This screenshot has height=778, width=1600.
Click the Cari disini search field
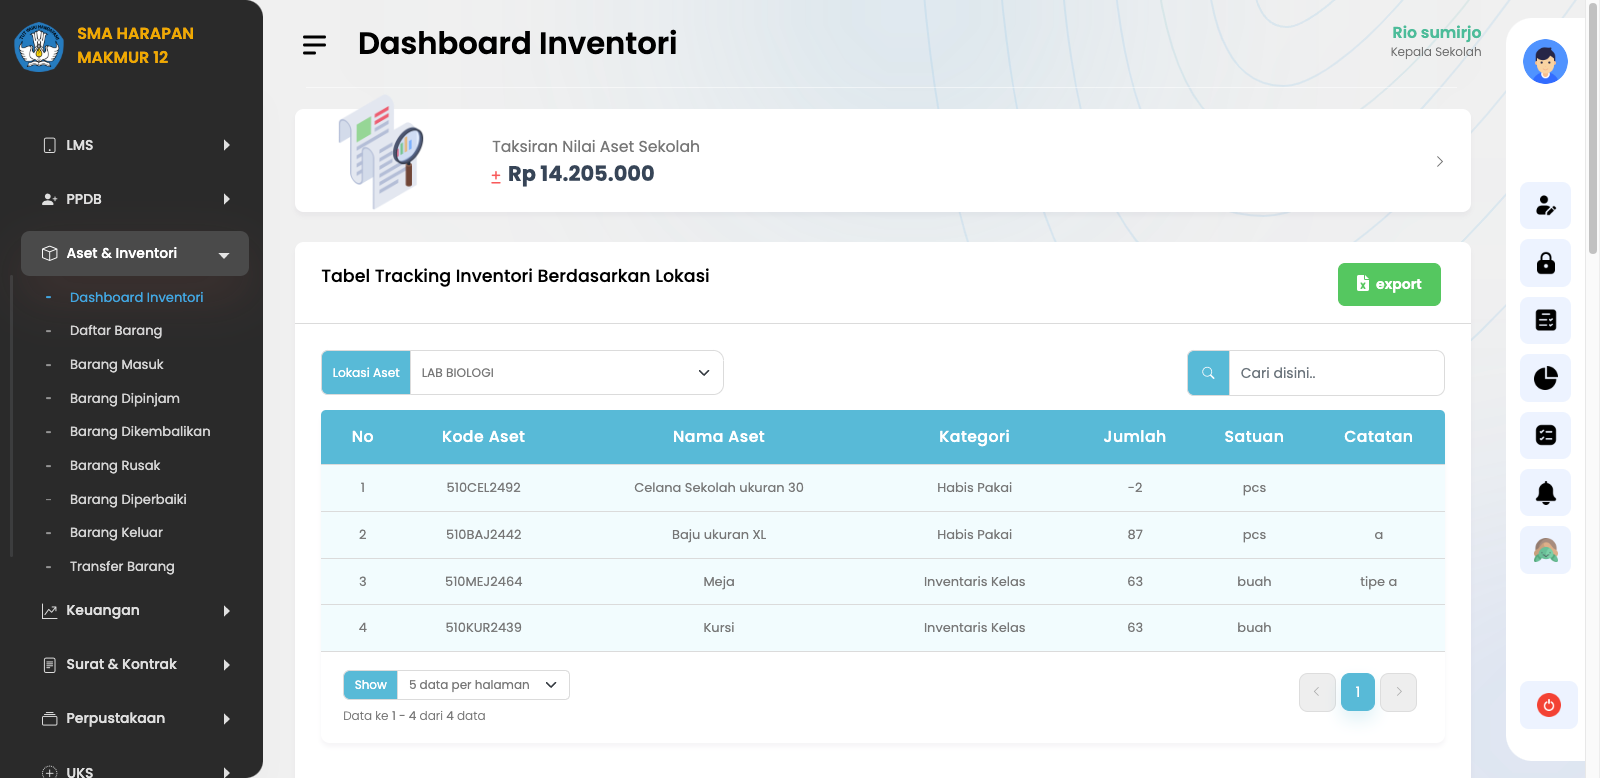pyautogui.click(x=1335, y=373)
